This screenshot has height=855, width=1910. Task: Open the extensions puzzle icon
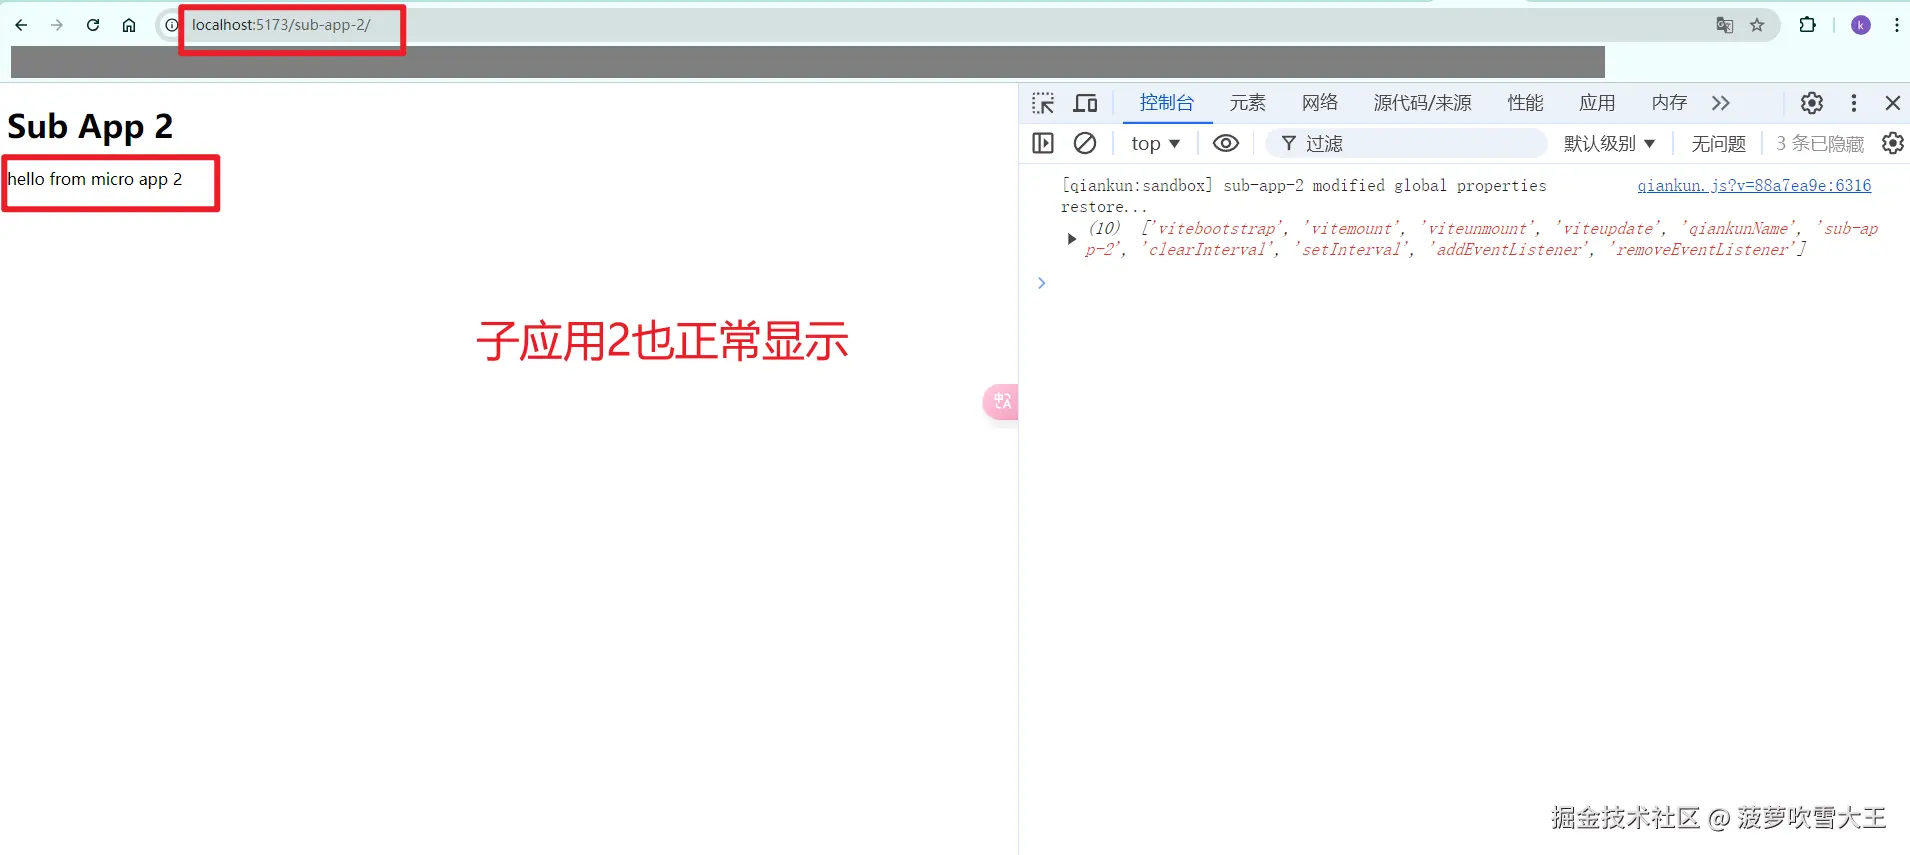(1807, 25)
